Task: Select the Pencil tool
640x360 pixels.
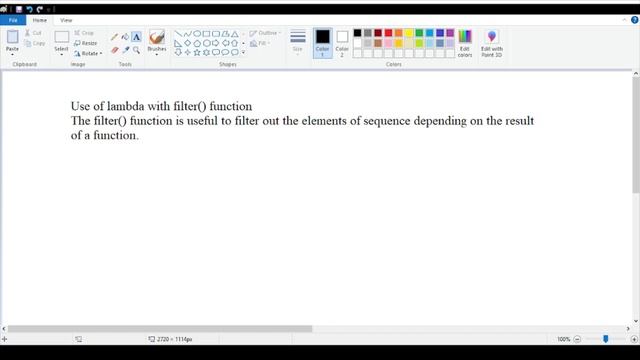Action: [114, 37]
